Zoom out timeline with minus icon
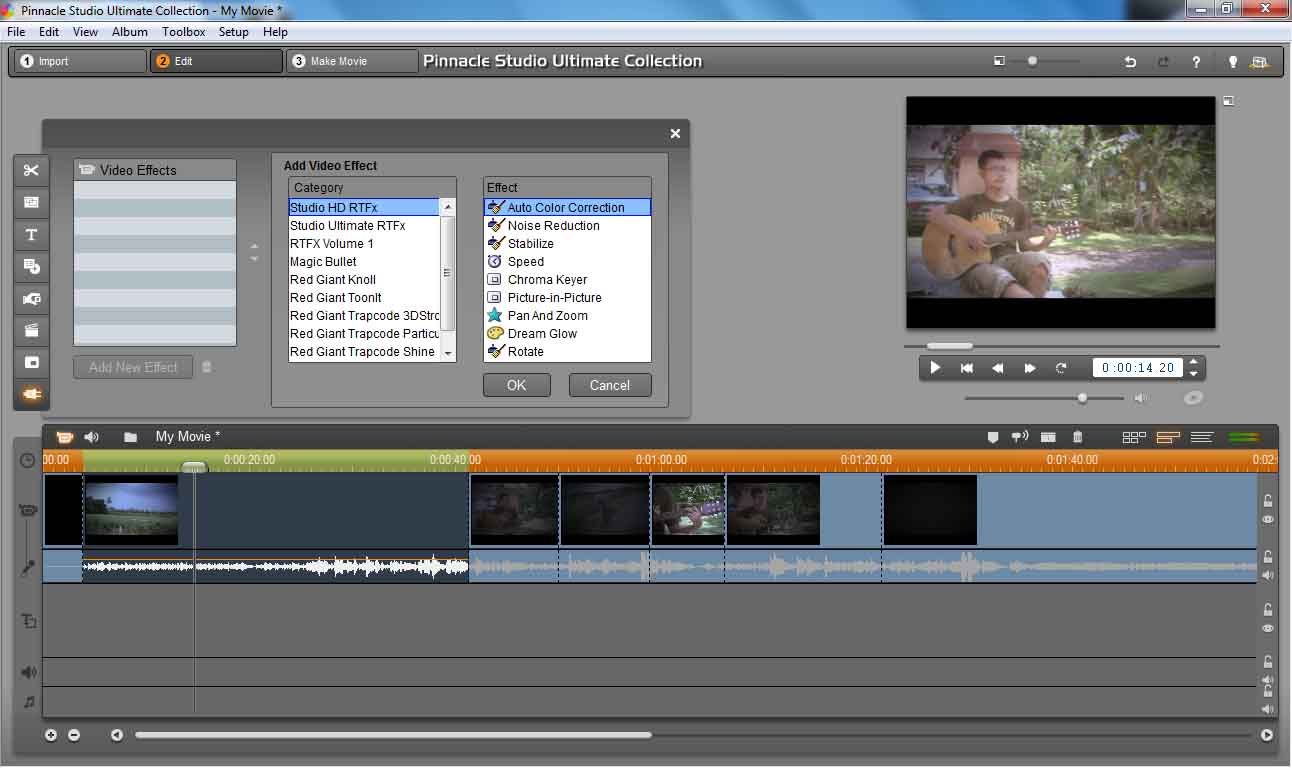 click(74, 735)
